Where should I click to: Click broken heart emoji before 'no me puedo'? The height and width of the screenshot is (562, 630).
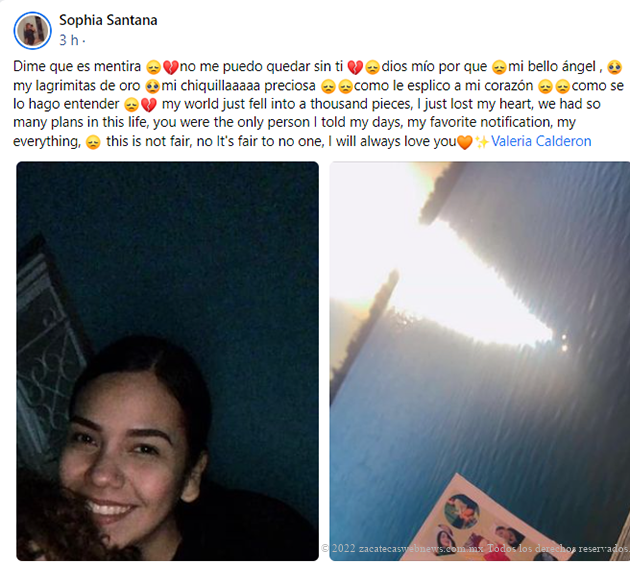[x=171, y=67]
